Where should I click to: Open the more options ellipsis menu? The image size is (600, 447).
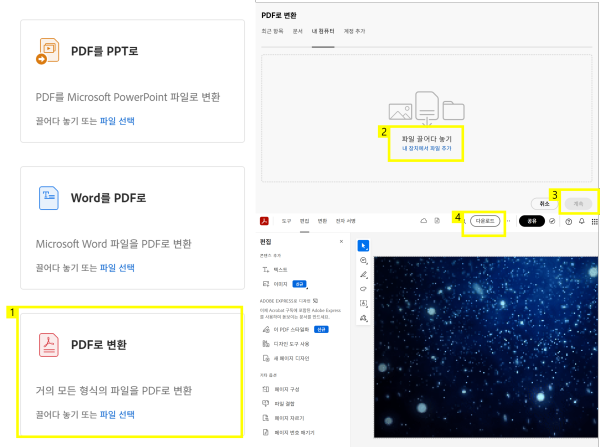pyautogui.click(x=509, y=221)
